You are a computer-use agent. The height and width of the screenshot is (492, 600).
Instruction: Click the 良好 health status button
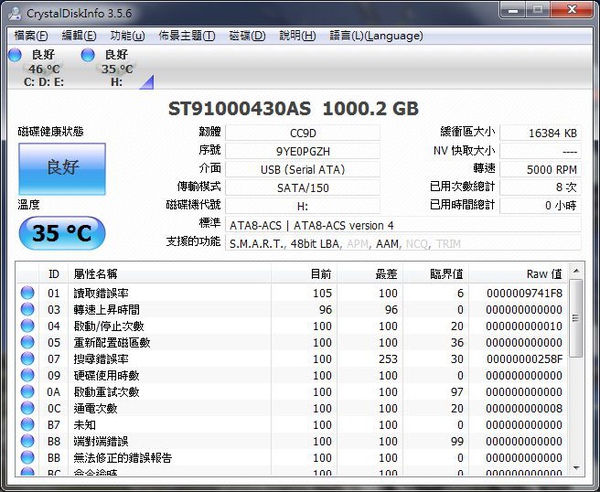[x=62, y=169]
